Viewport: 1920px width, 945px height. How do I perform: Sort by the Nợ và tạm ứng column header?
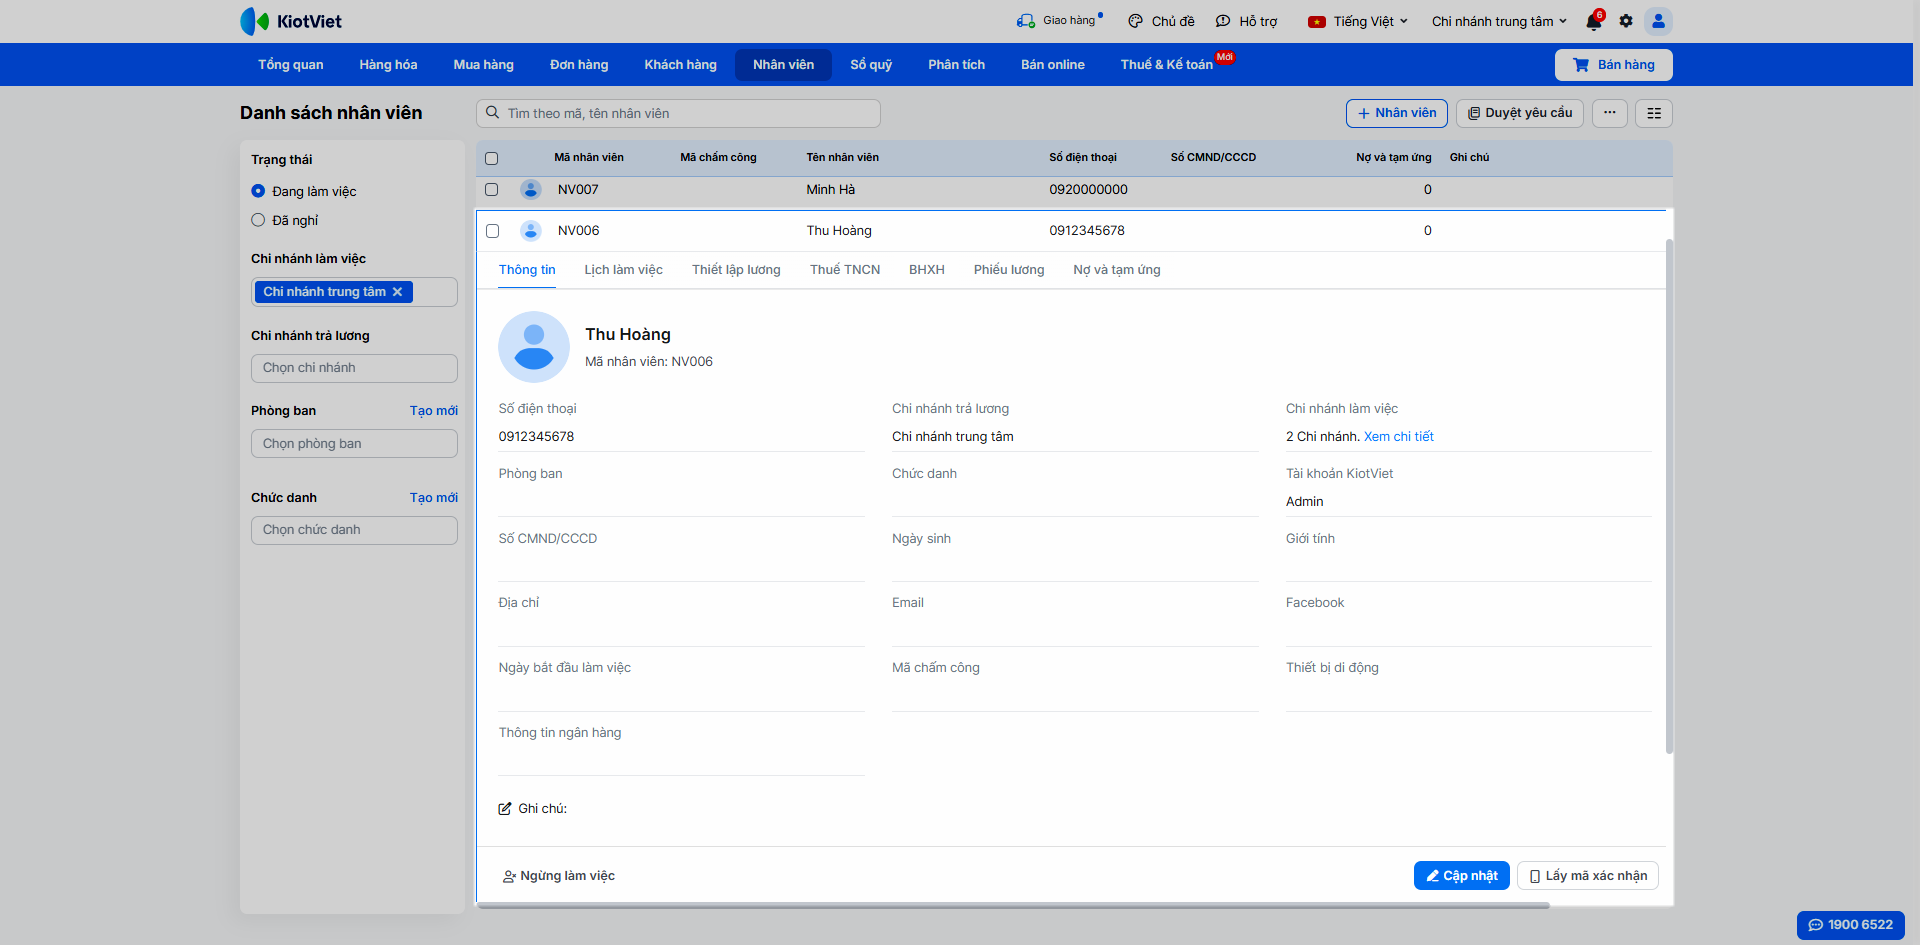pos(1394,158)
